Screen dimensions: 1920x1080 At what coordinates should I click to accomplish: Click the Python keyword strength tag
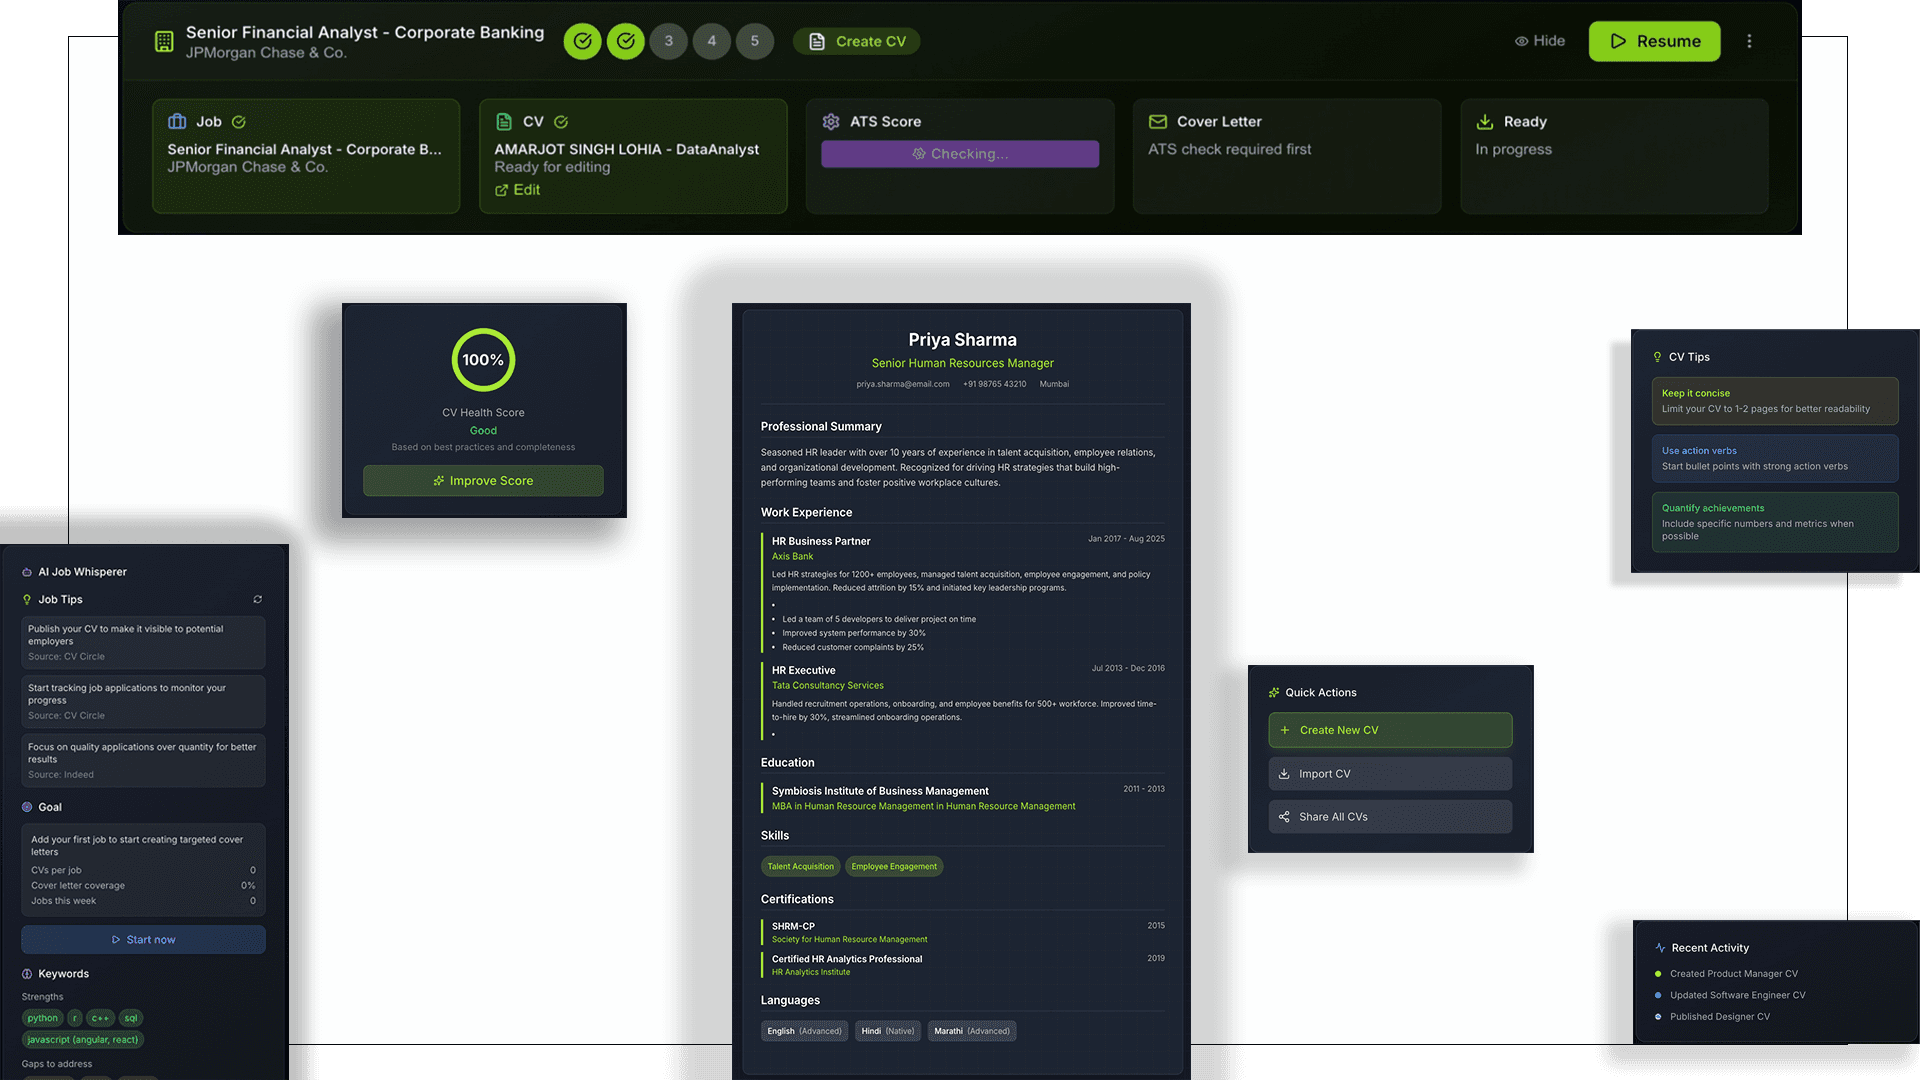click(42, 1018)
